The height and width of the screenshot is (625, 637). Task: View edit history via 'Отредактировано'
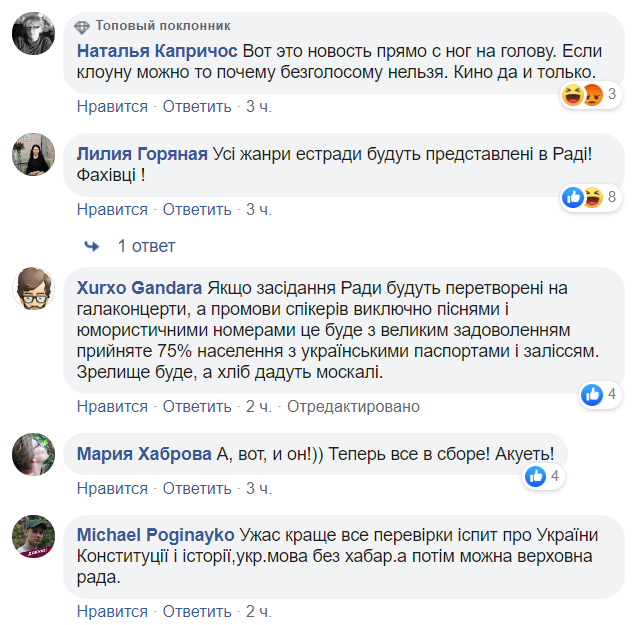click(354, 406)
